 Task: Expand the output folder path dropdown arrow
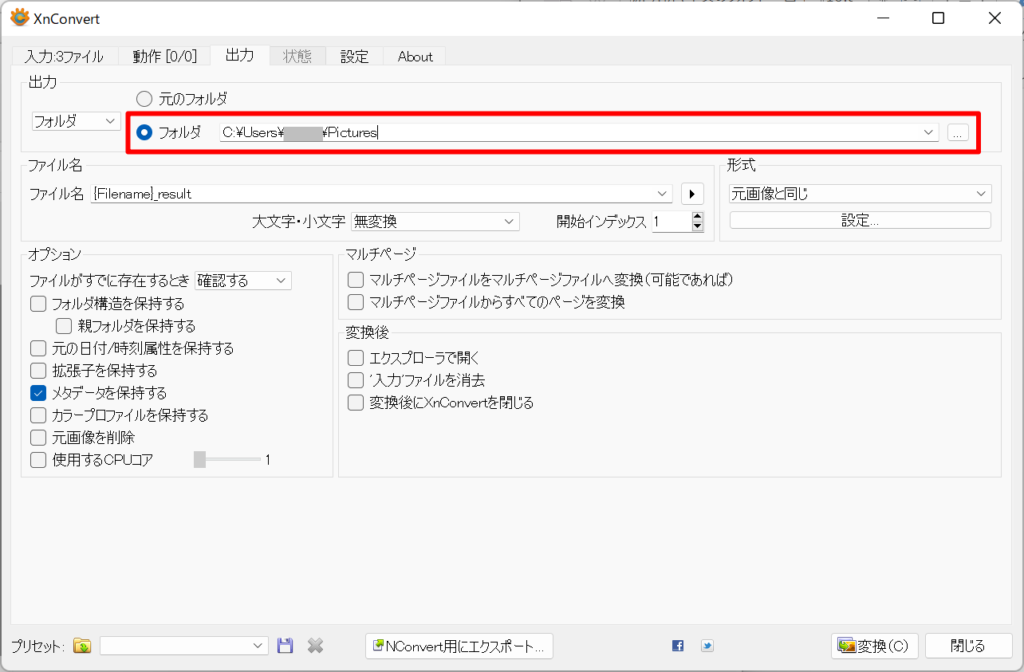click(x=929, y=131)
